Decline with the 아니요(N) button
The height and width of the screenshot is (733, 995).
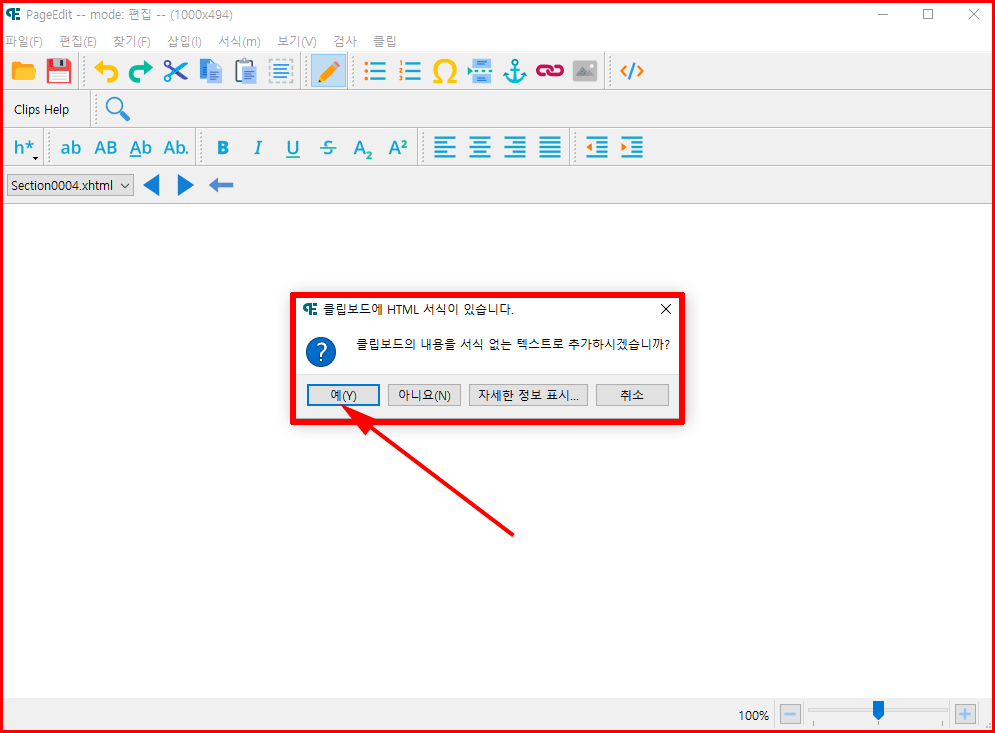pos(425,395)
